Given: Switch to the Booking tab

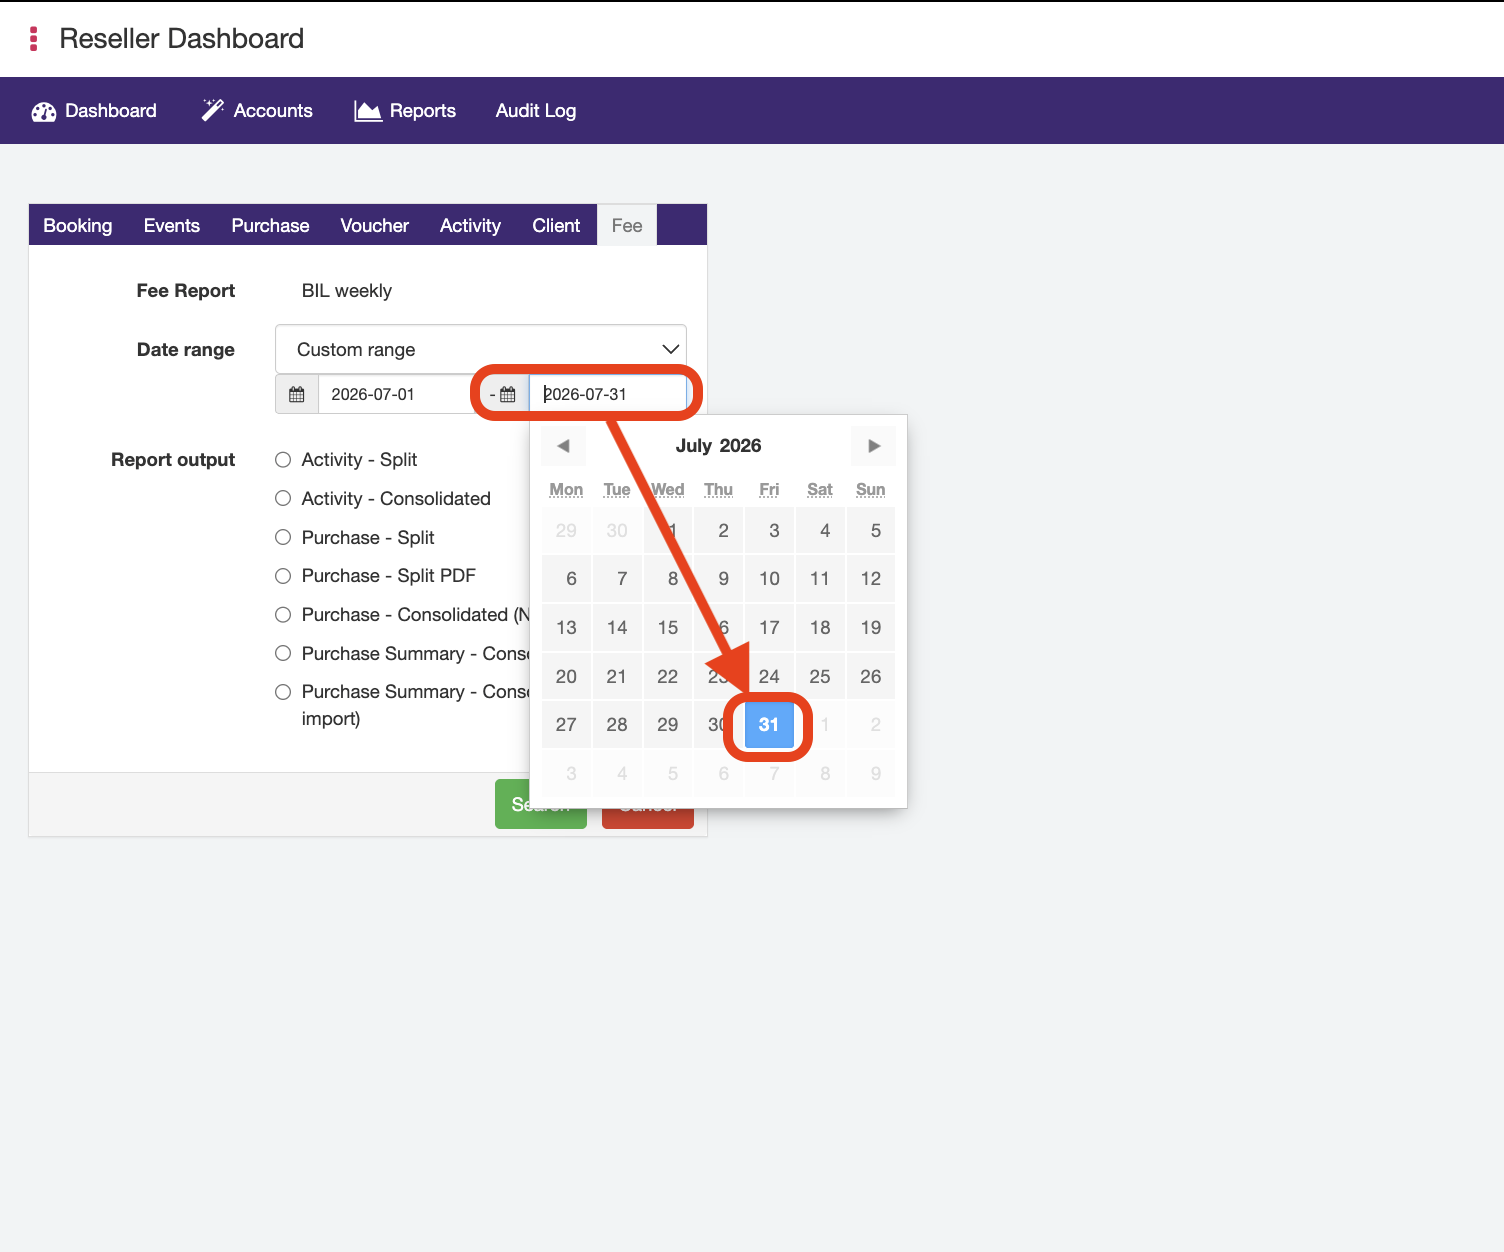Looking at the screenshot, I should (78, 225).
